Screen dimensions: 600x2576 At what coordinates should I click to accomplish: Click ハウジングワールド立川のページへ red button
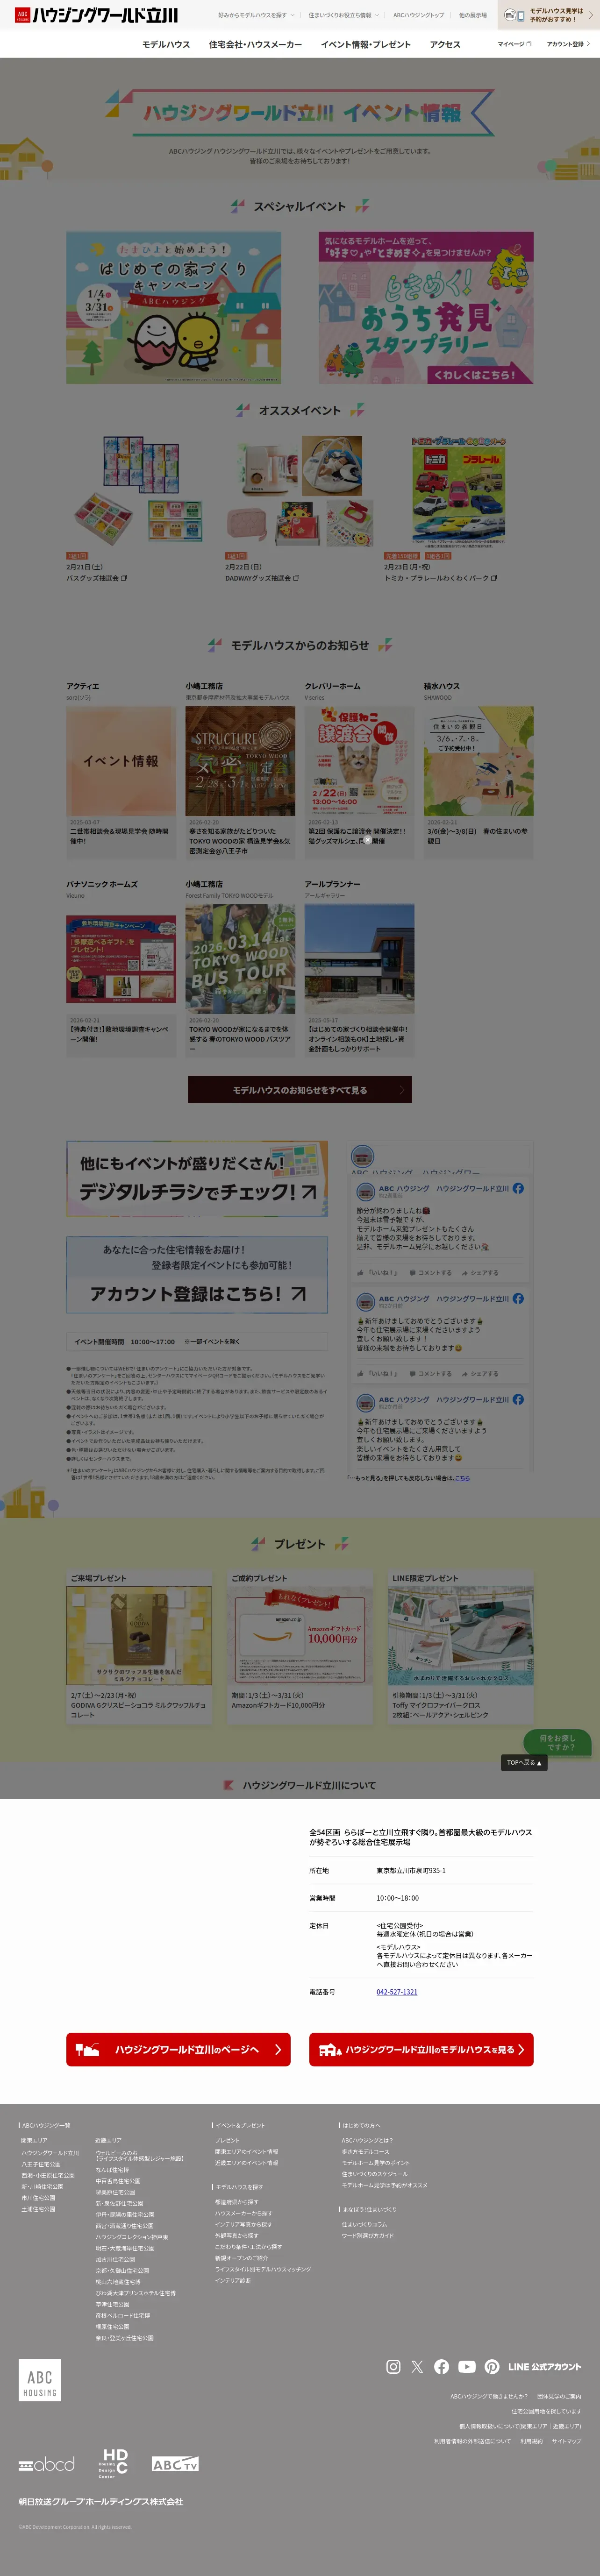click(x=178, y=2049)
